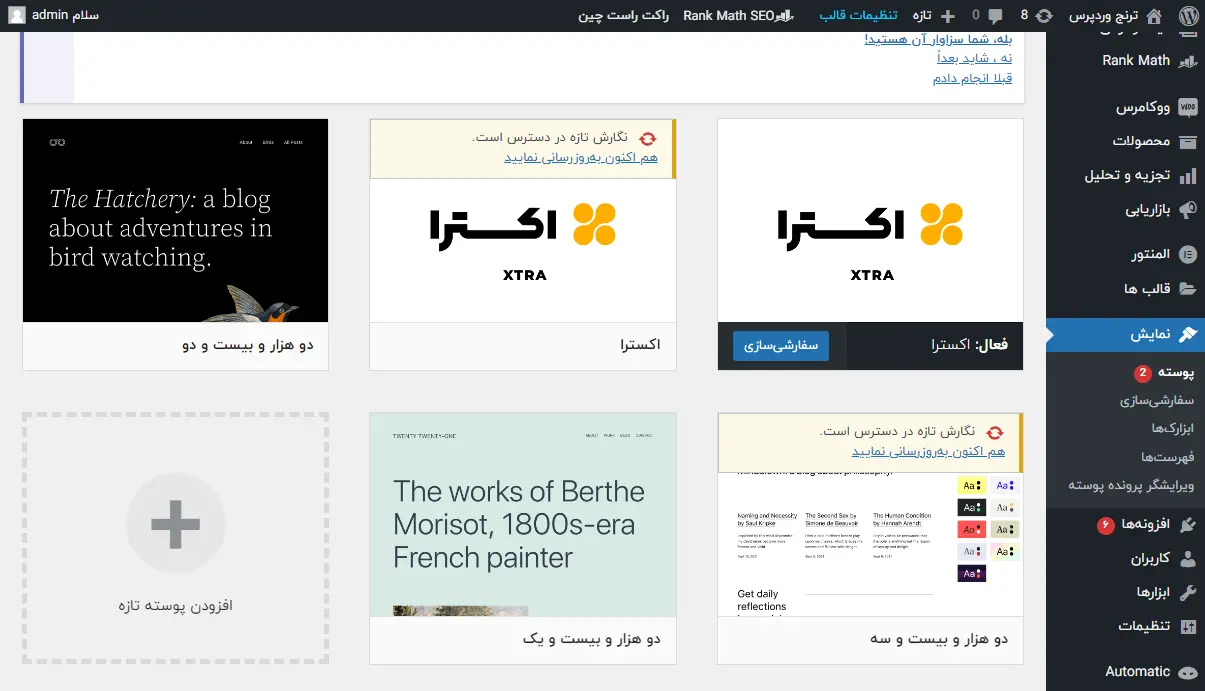
Task: Open محصولات in the sidebar
Action: (1141, 141)
